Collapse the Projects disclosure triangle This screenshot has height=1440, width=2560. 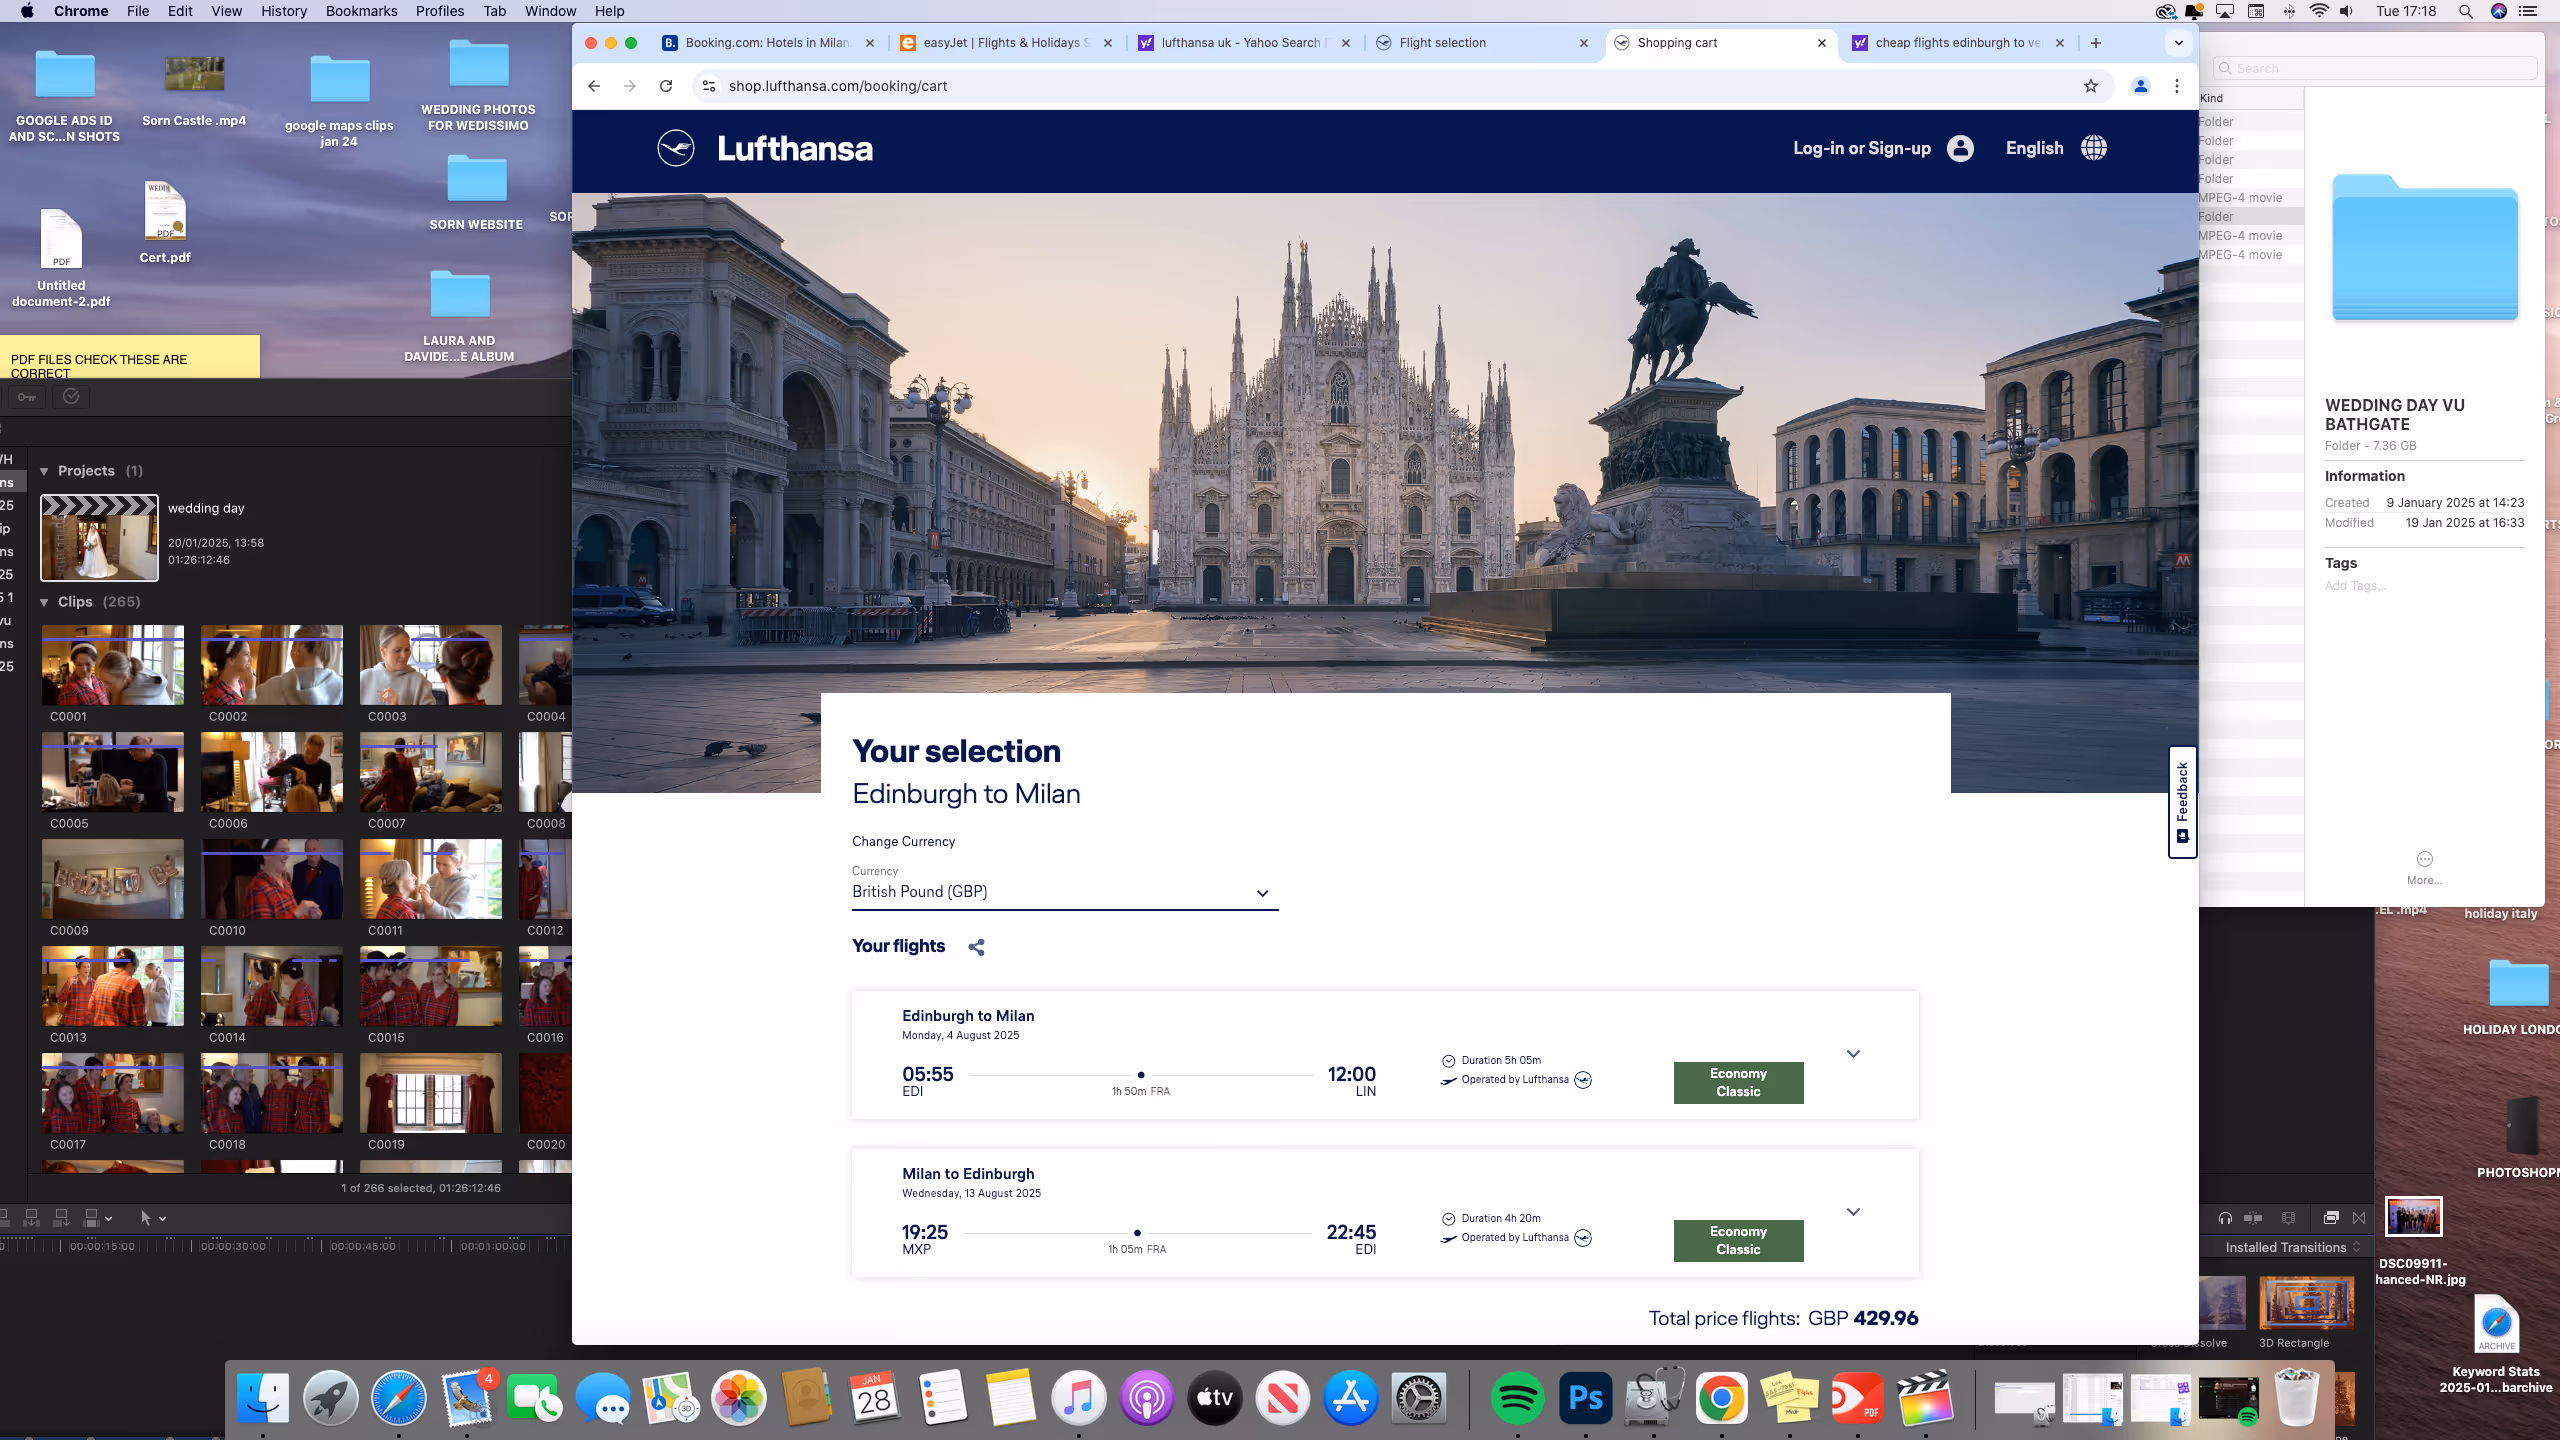[x=44, y=471]
